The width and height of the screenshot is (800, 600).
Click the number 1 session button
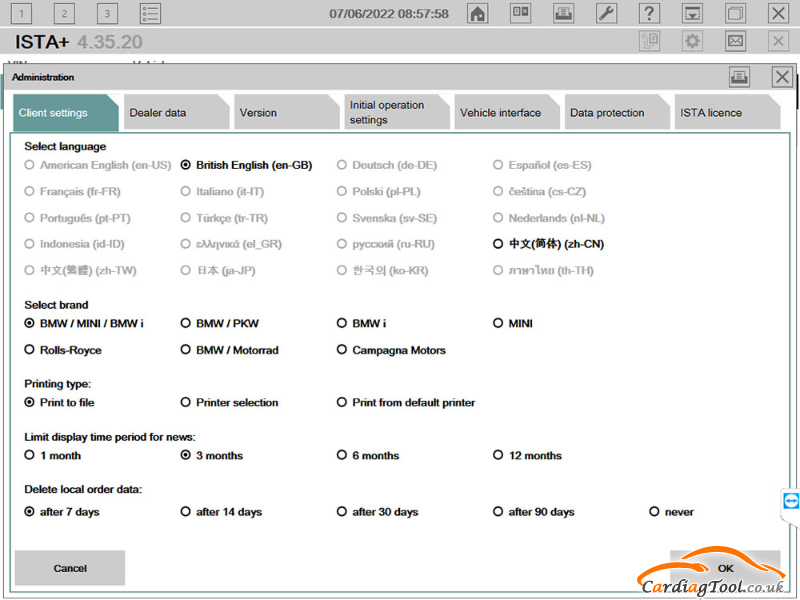(x=21, y=13)
